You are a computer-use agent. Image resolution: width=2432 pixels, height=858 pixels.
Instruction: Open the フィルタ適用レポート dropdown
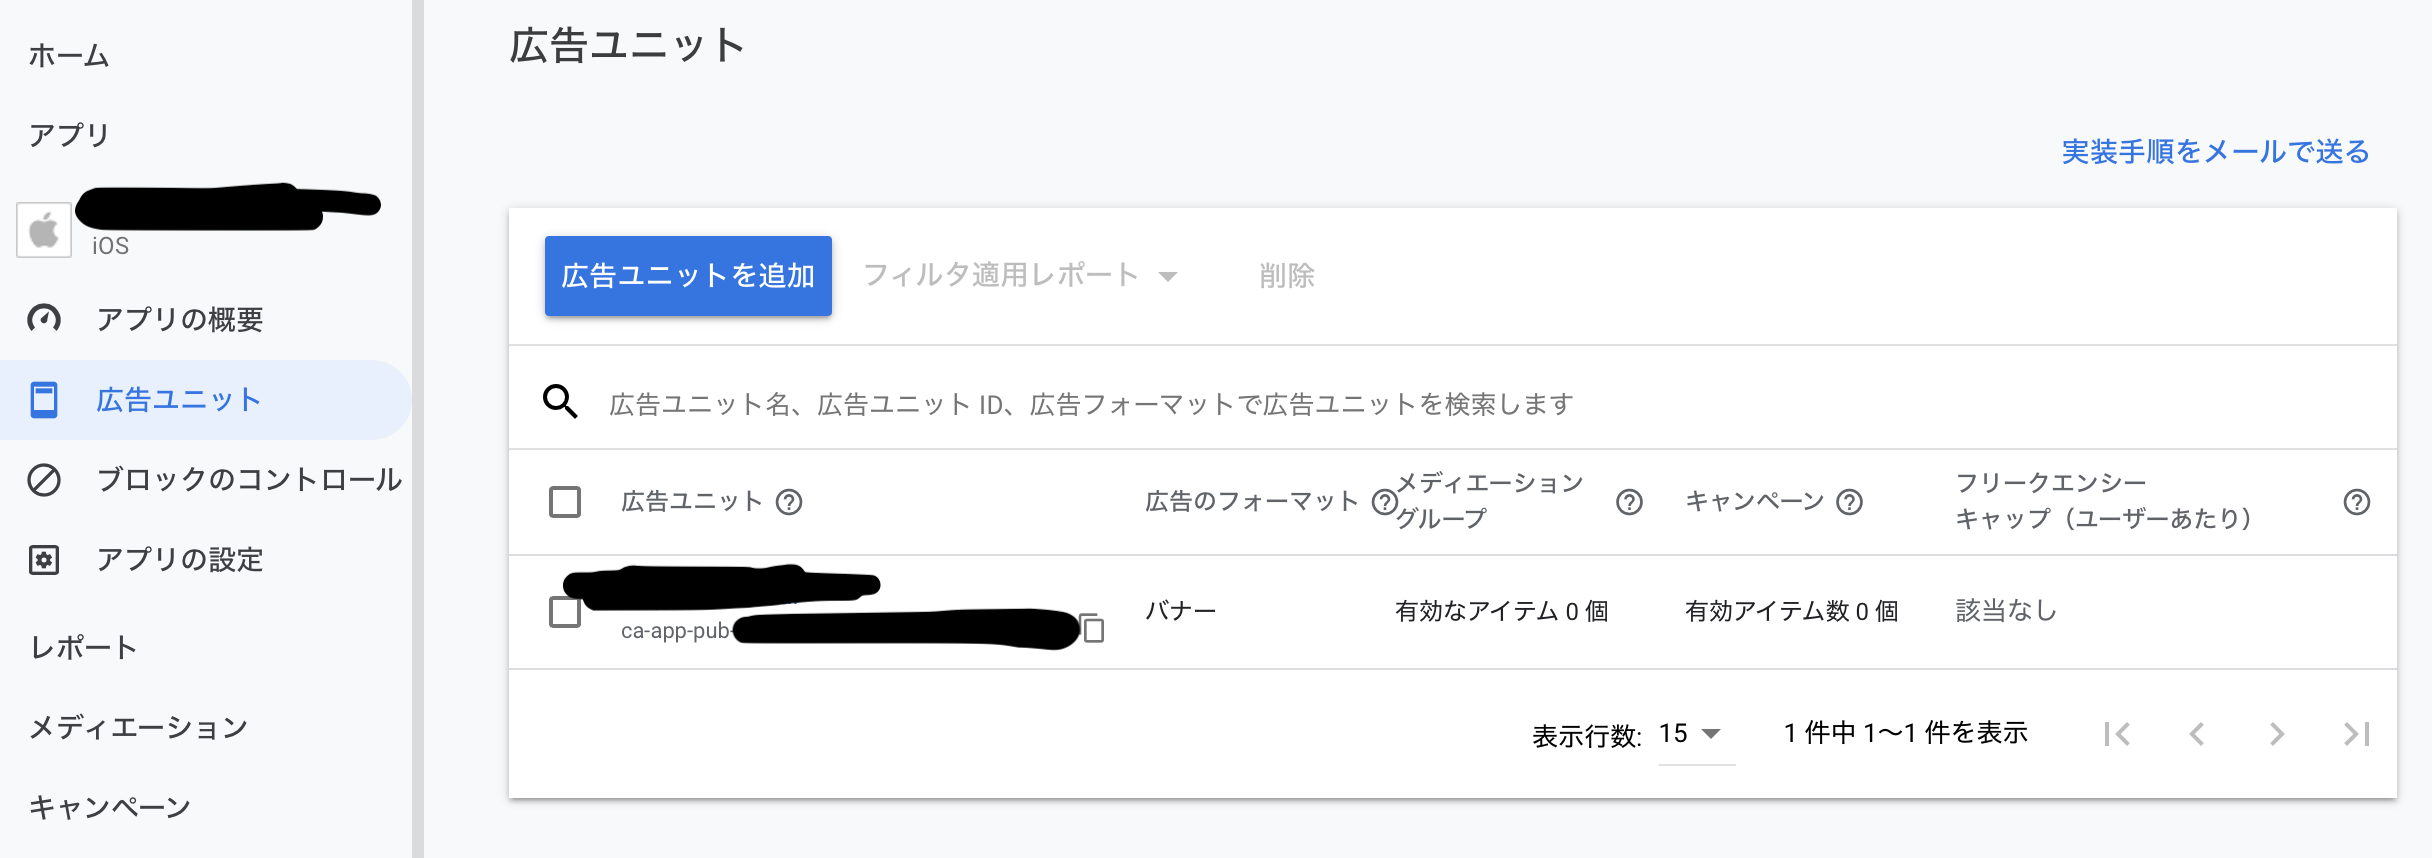tap(1020, 276)
